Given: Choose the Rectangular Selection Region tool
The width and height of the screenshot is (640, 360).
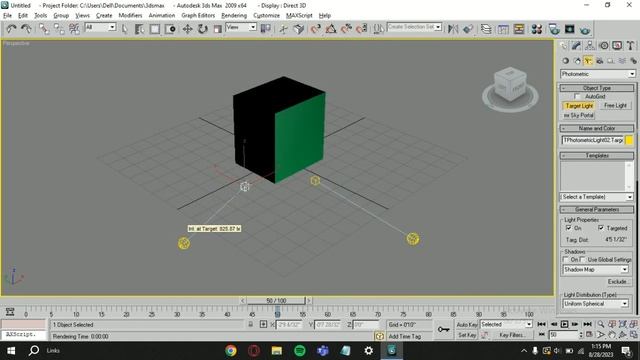Looking at the screenshot, I should (x=155, y=29).
